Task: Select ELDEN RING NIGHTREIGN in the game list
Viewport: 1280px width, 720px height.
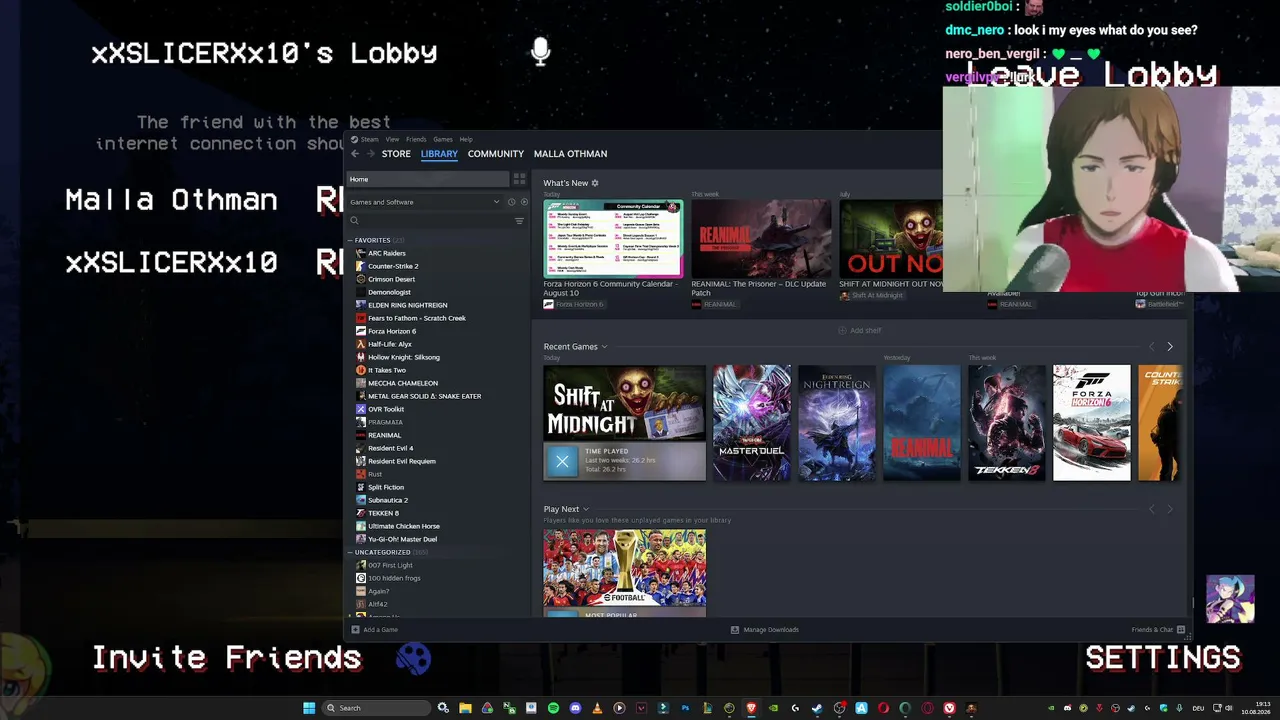Action: [408, 305]
